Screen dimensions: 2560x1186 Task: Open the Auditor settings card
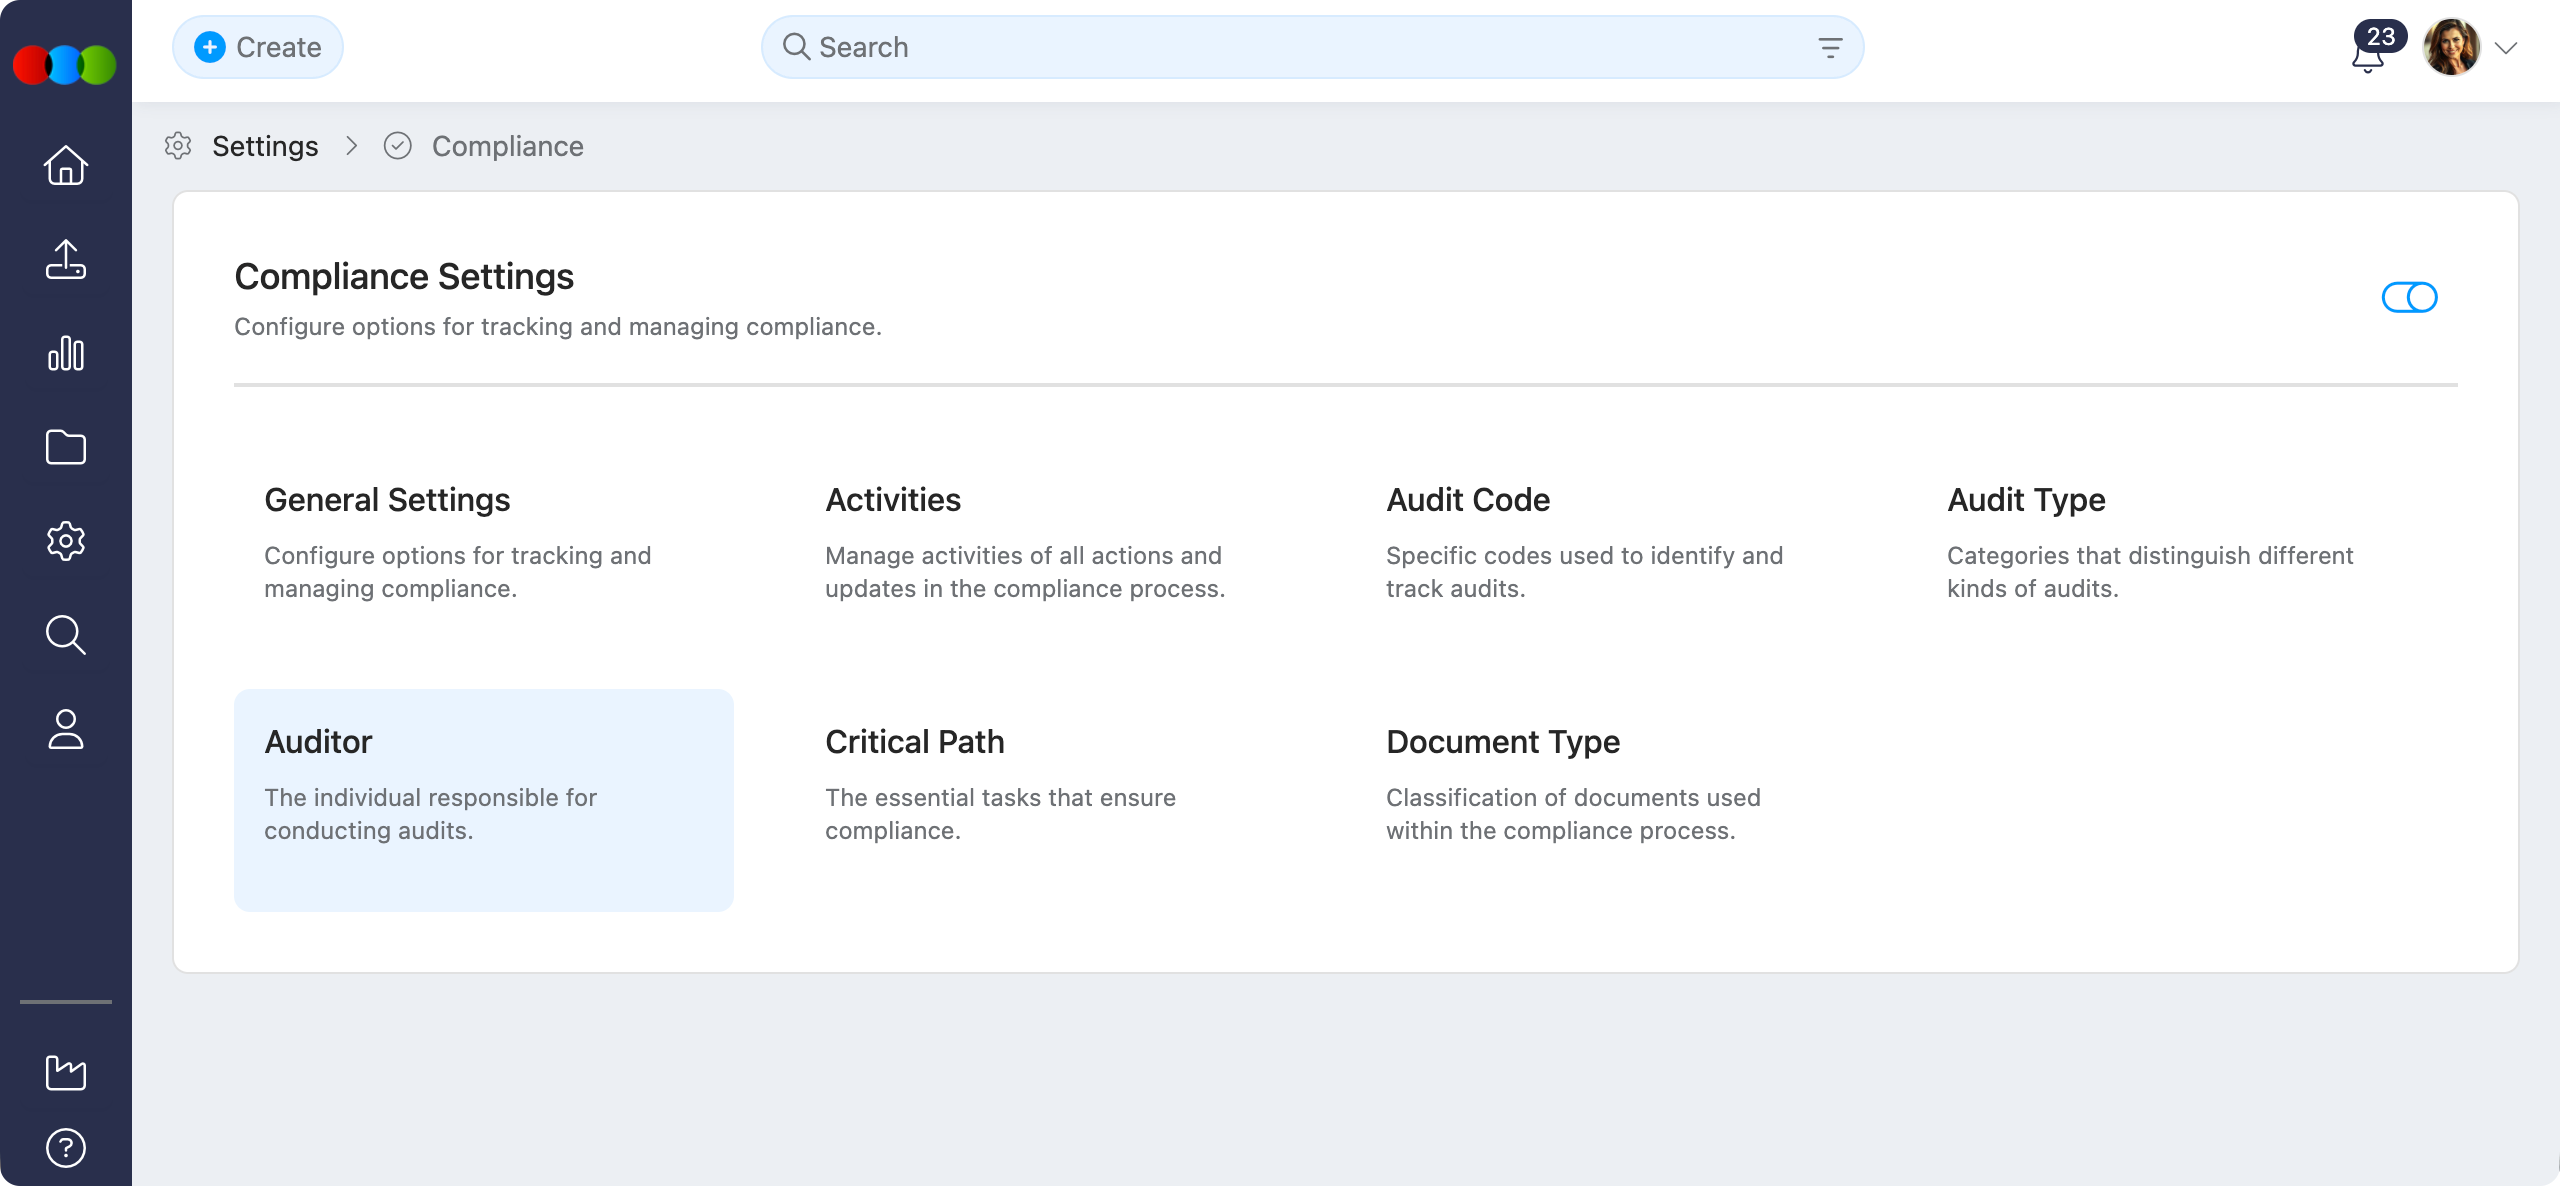[483, 799]
